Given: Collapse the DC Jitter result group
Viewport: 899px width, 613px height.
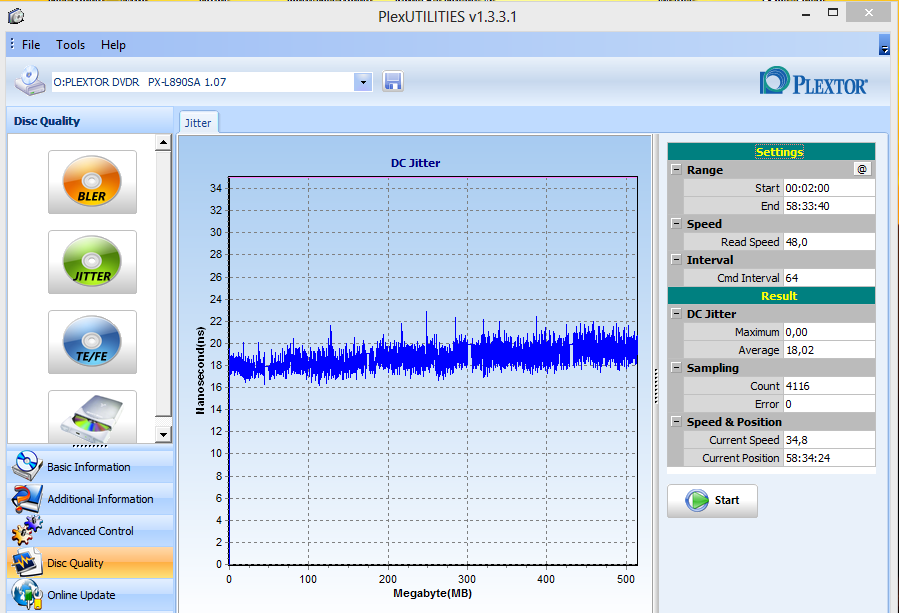Looking at the screenshot, I should pyautogui.click(x=677, y=314).
